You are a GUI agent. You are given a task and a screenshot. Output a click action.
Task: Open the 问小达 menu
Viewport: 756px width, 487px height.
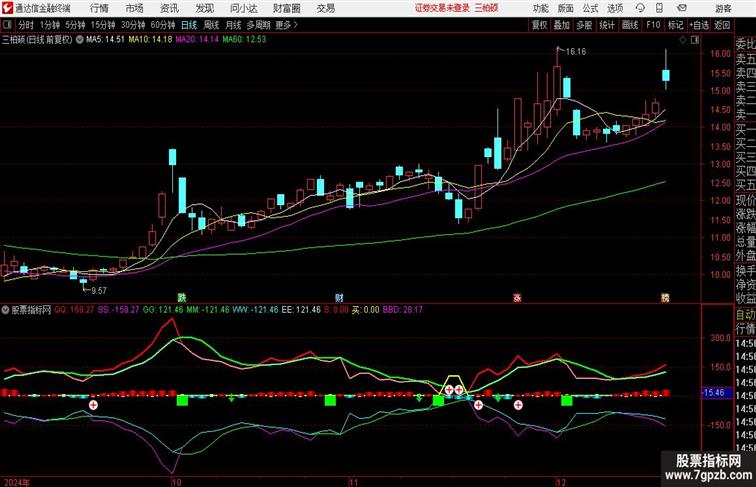(x=243, y=8)
